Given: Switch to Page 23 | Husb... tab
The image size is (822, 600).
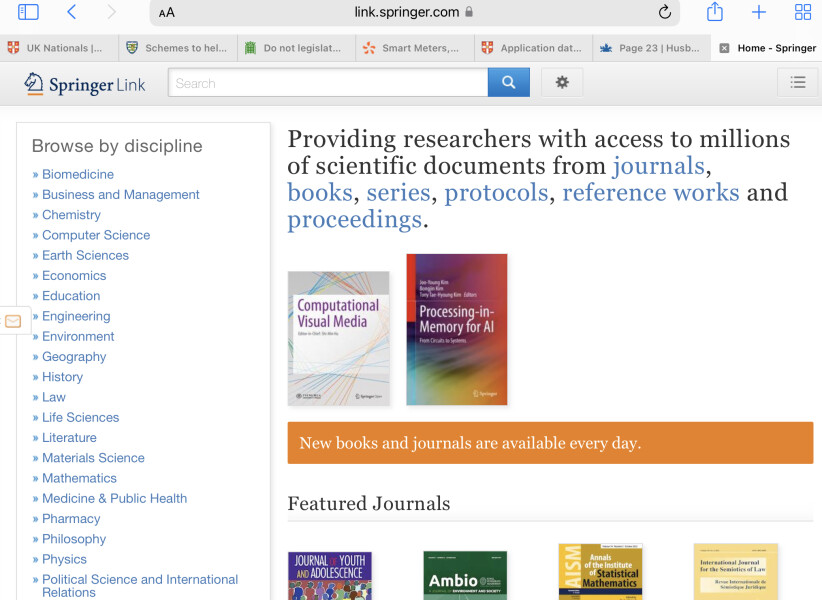Looking at the screenshot, I should [x=652, y=48].
